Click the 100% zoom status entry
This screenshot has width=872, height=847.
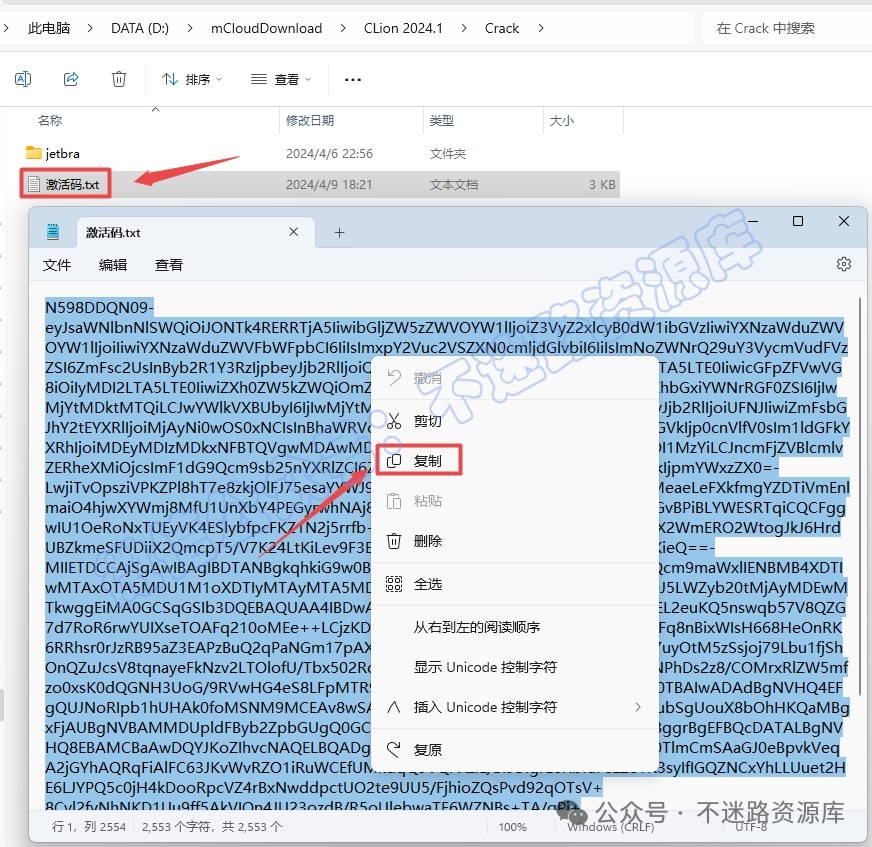[512, 827]
